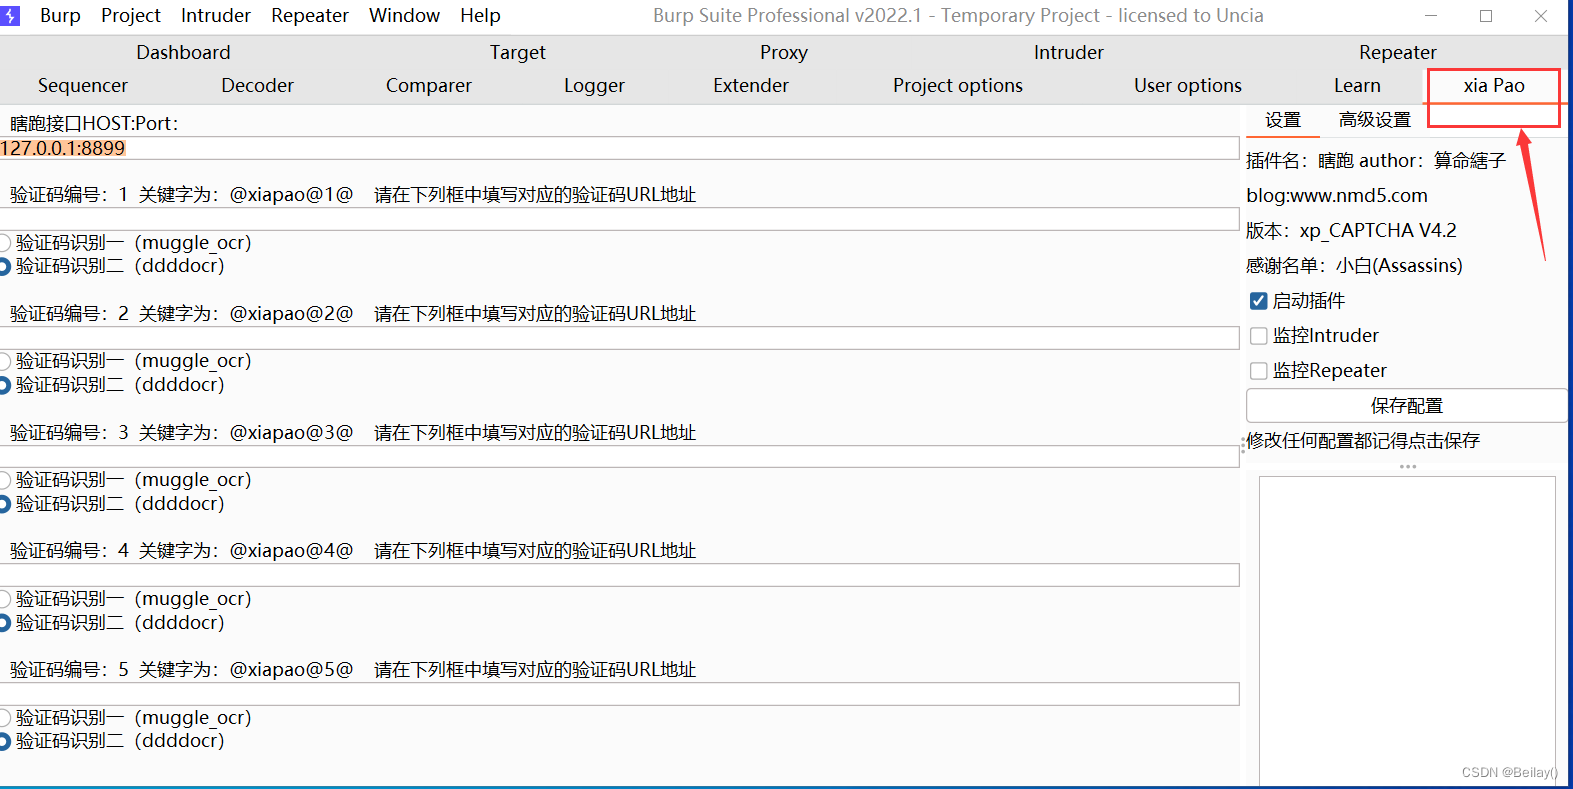Enable the 监控Repeater checkbox
The width and height of the screenshot is (1573, 789).
(1259, 371)
